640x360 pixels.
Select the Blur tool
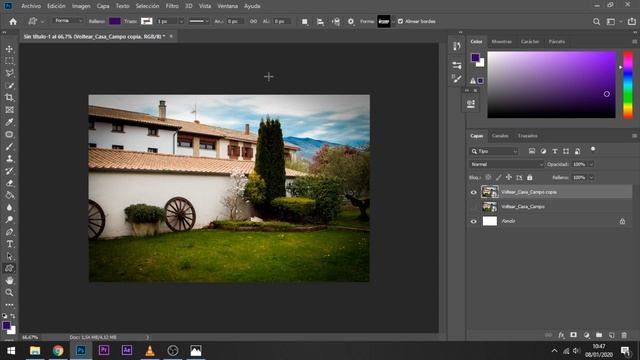(x=9, y=207)
